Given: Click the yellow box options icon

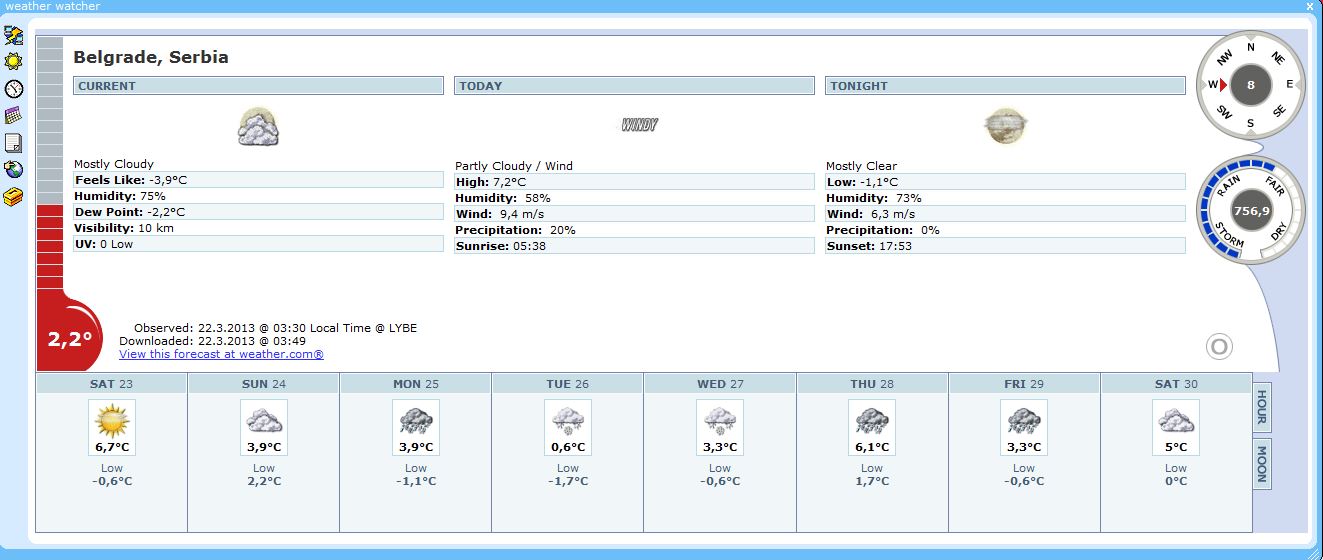Looking at the screenshot, I should [x=13, y=197].
